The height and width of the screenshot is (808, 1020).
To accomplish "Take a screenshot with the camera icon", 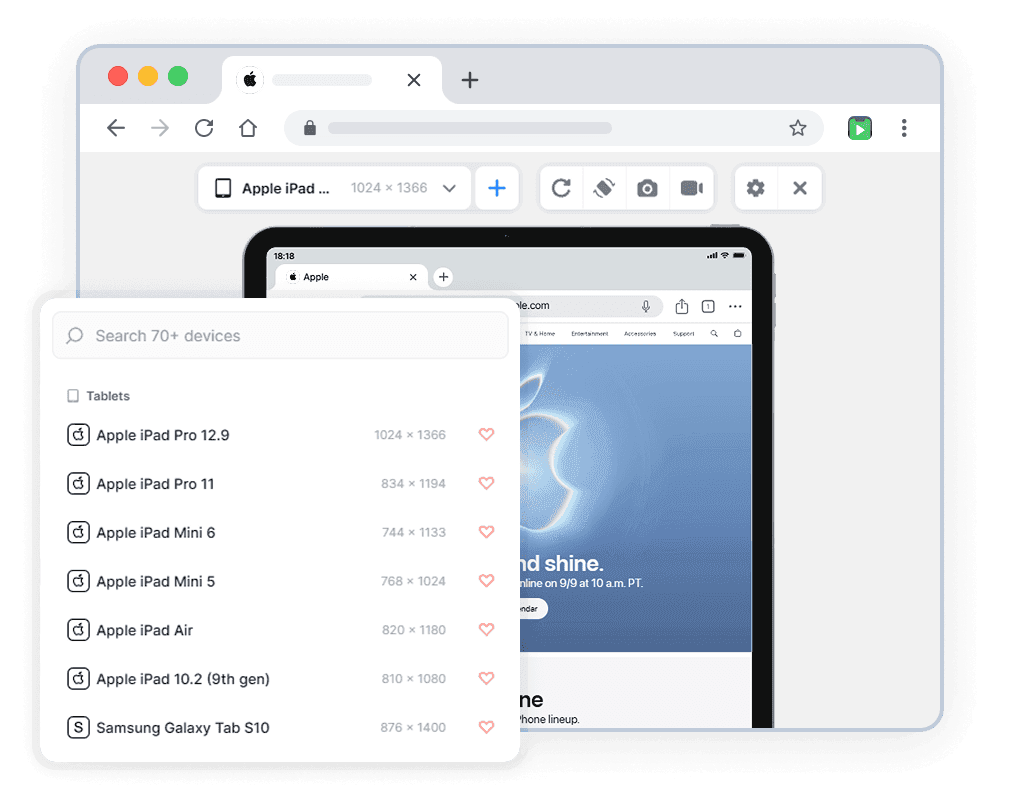I will click(647, 189).
